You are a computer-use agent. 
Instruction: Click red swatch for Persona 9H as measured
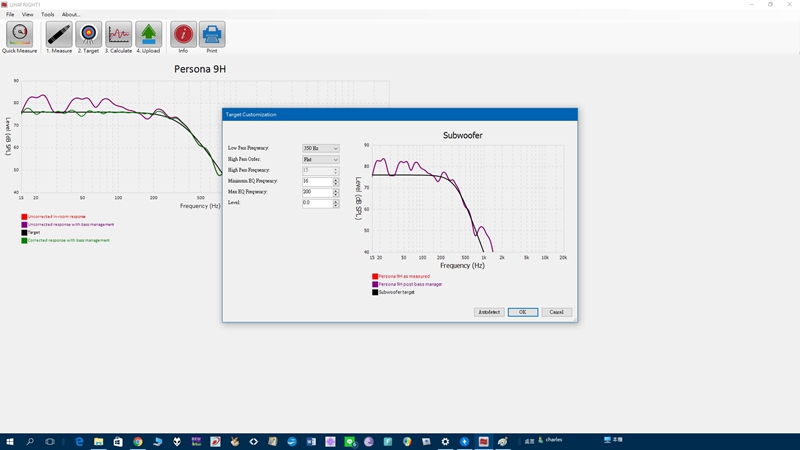[x=375, y=276]
